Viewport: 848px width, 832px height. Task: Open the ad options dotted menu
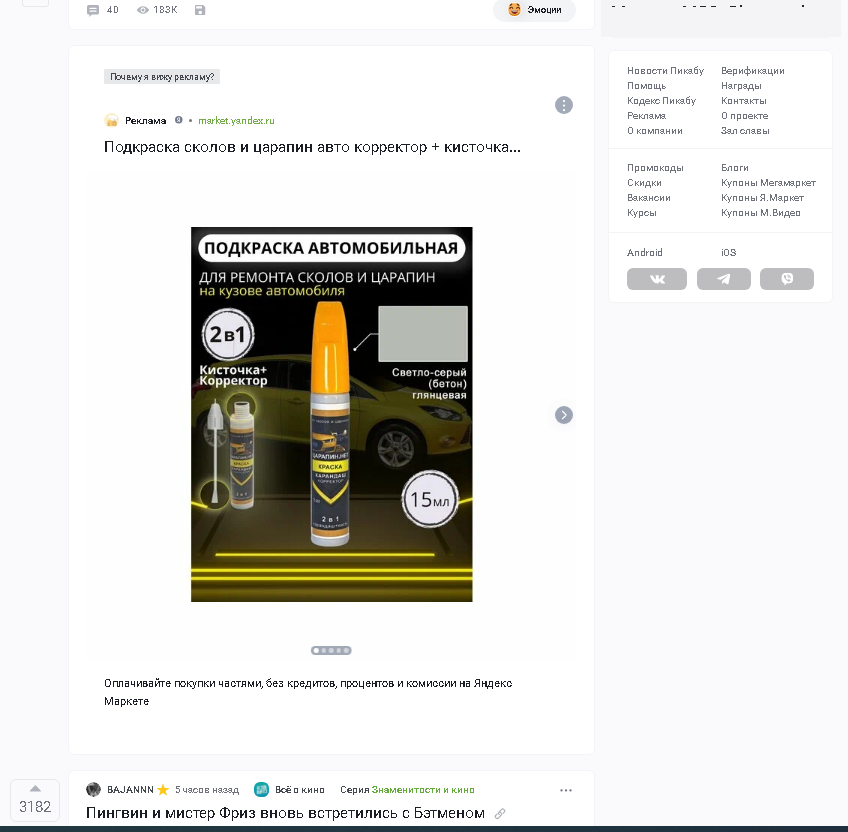pos(564,105)
